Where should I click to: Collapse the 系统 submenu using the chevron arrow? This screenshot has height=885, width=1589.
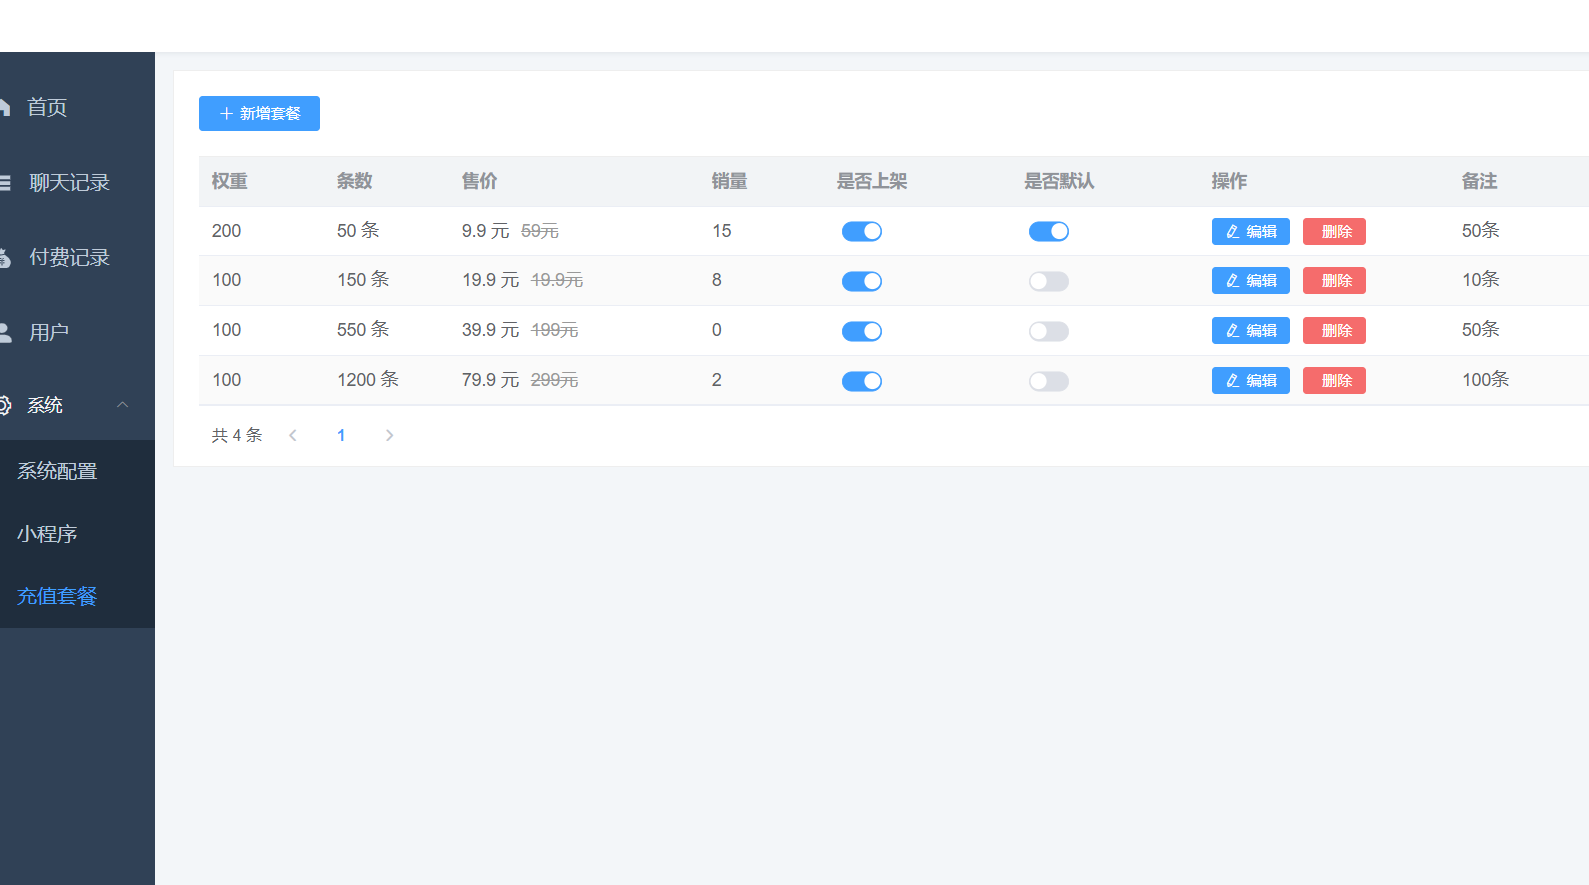coord(123,405)
